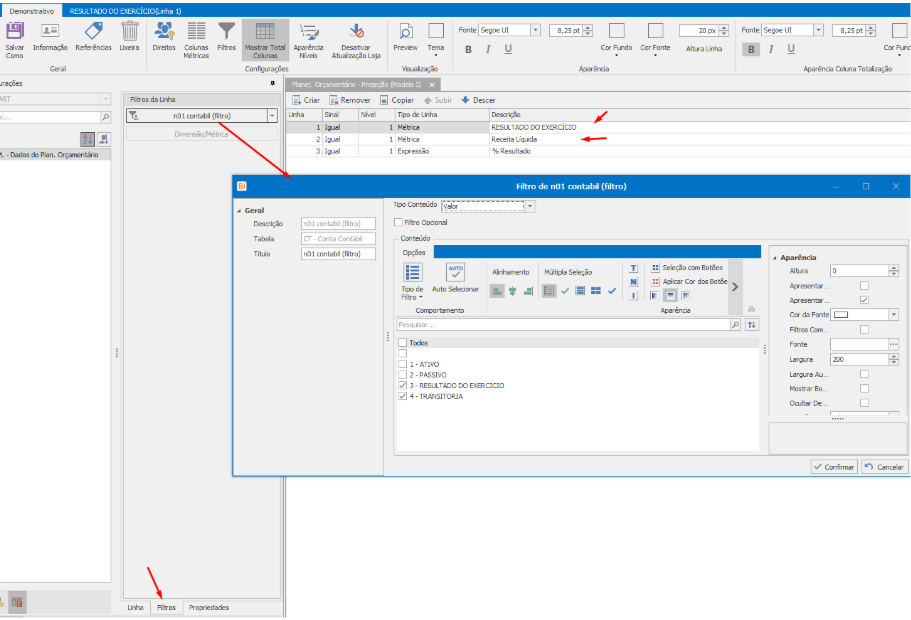The image size is (911, 620).
Task: Enable Largura Au... checkbox
Action: (x=865, y=374)
